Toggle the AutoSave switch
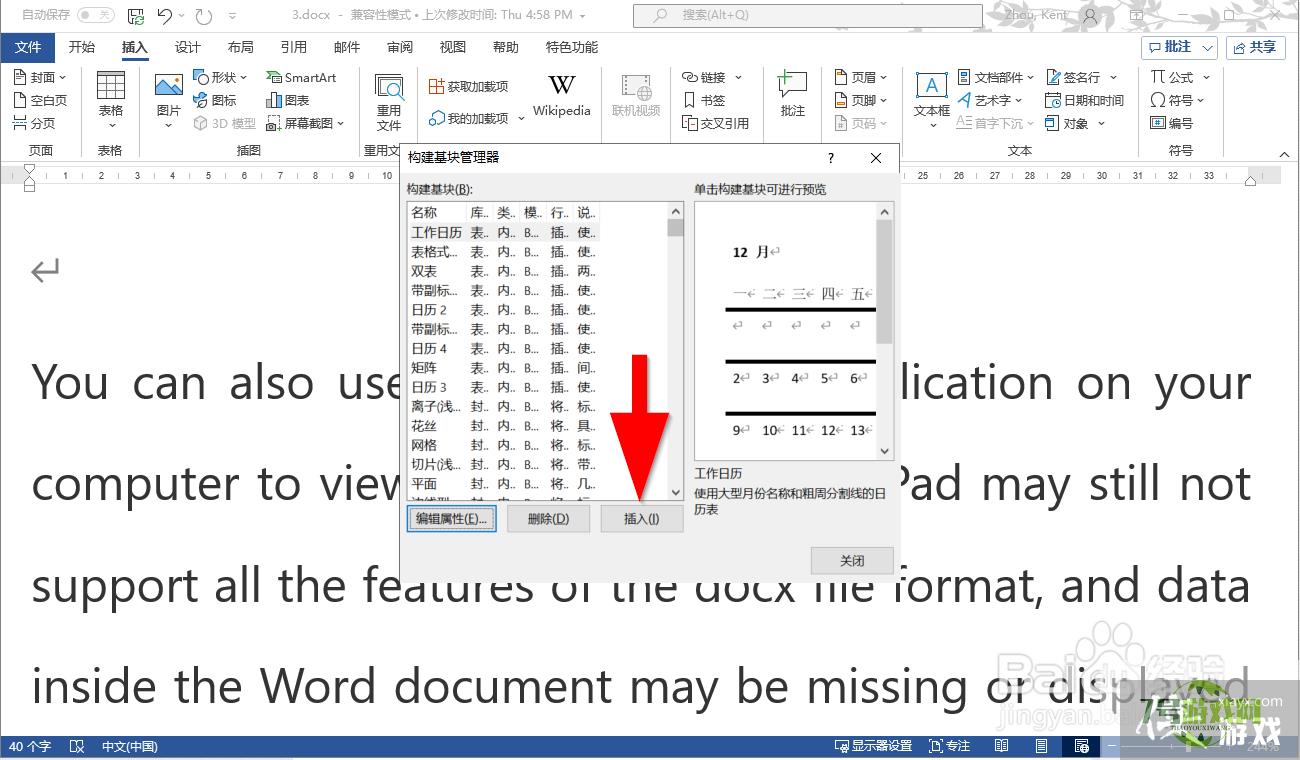 click(x=96, y=15)
